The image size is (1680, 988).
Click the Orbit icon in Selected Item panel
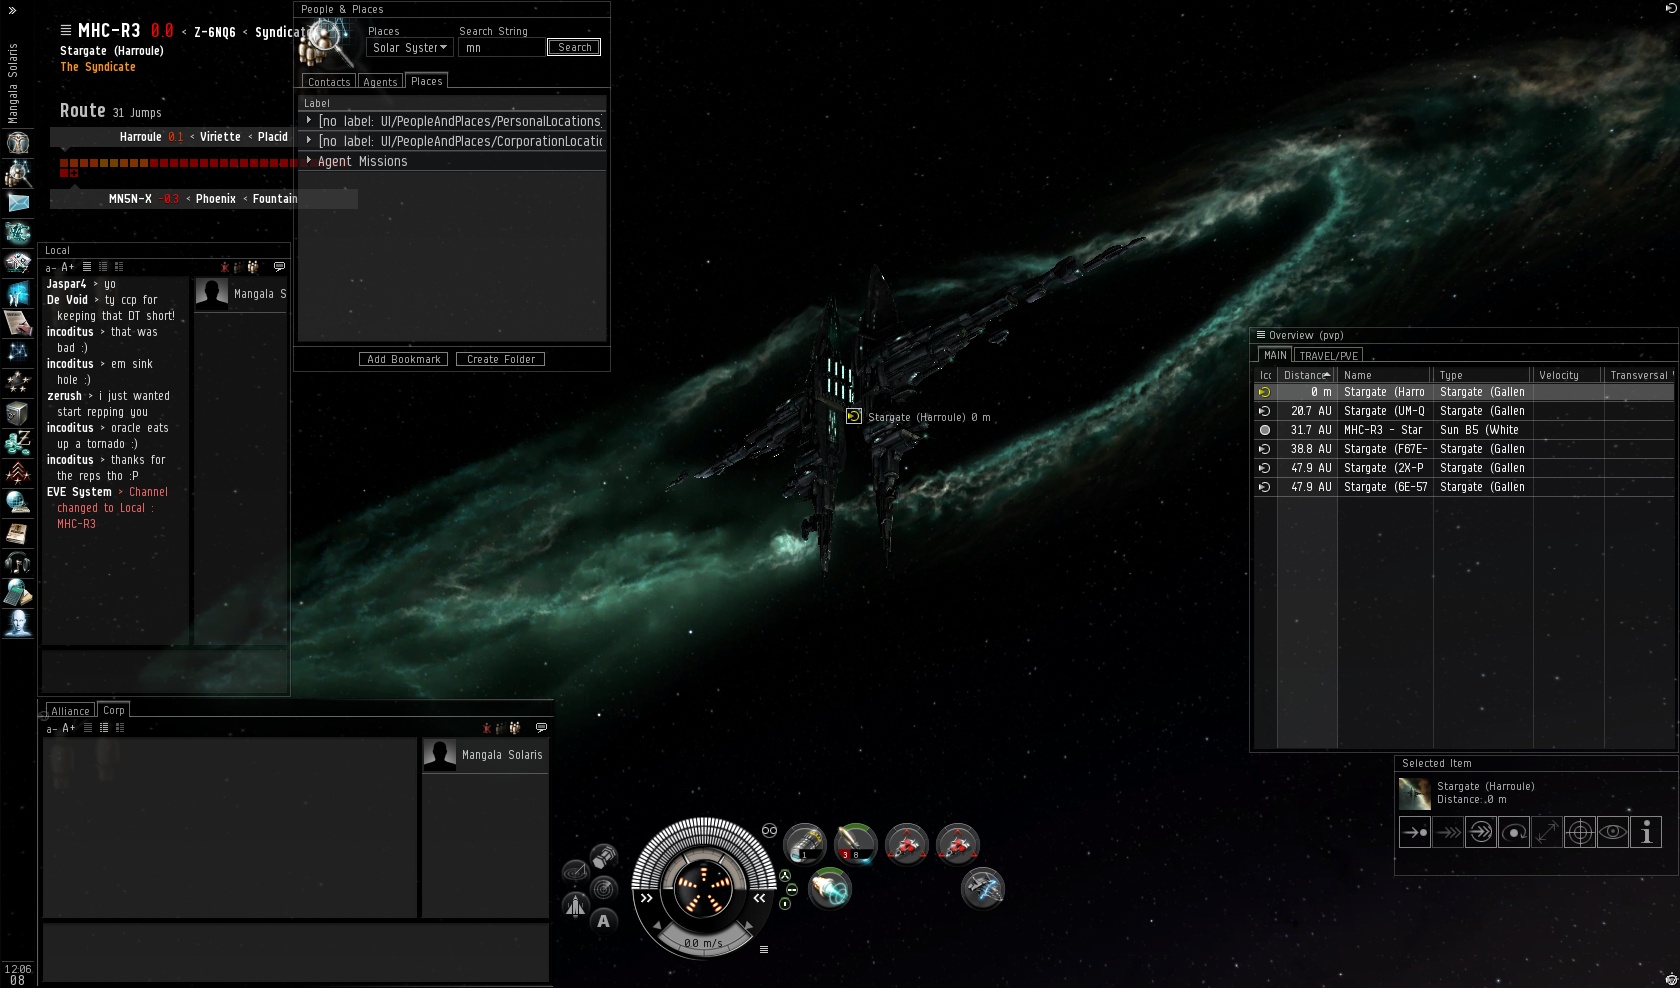pos(1514,832)
